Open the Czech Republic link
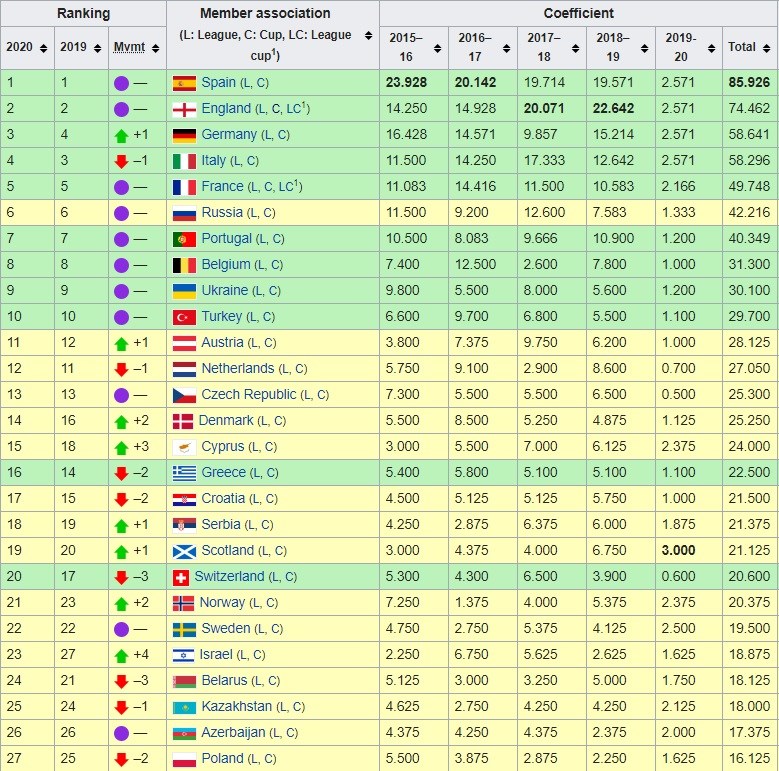The width and height of the screenshot is (779, 771). (248, 395)
